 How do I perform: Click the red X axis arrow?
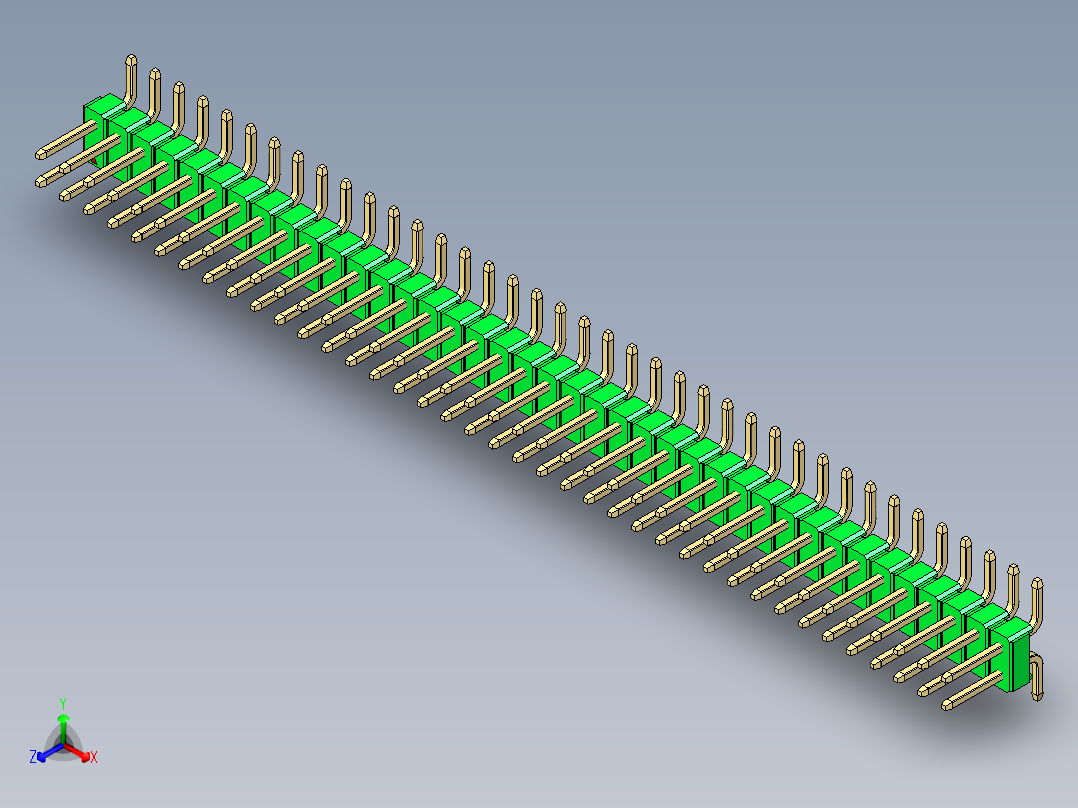point(86,757)
